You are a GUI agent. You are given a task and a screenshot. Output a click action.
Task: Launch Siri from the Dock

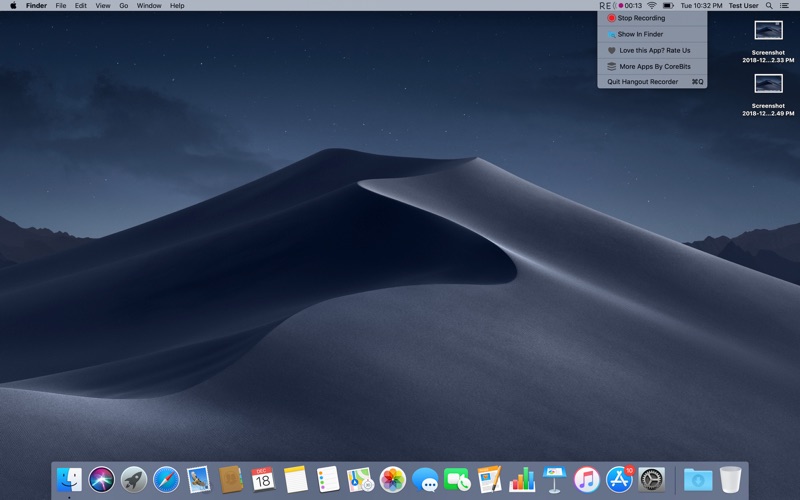coord(102,480)
